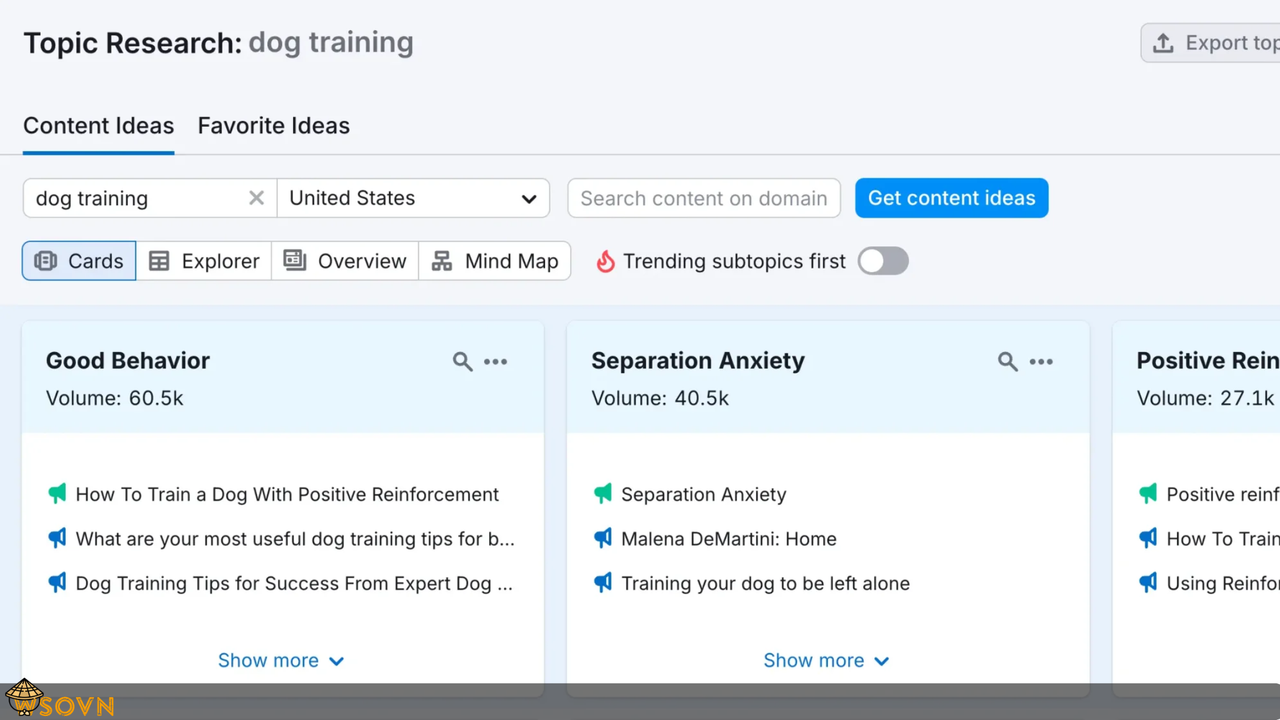Clear the dog training field with X icon
The width and height of the screenshot is (1280, 720).
click(257, 198)
